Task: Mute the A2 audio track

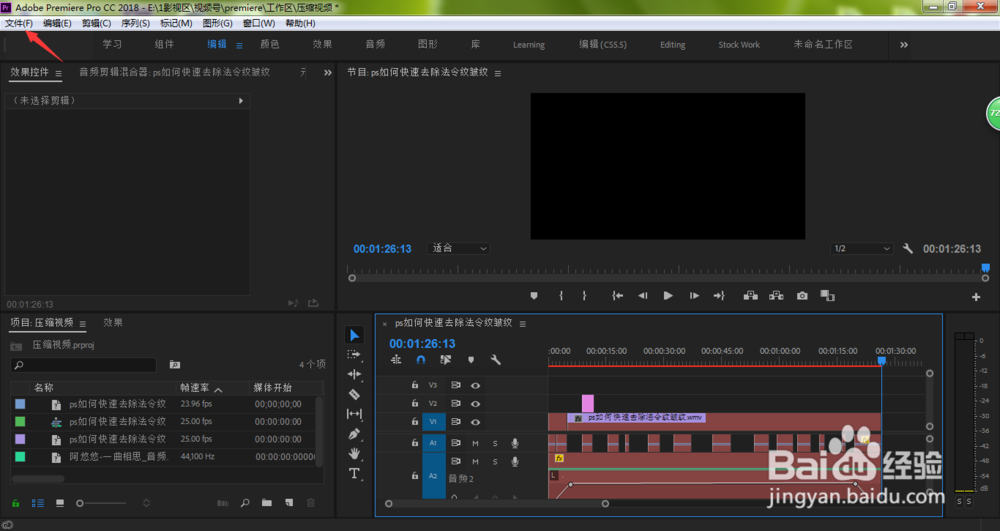Action: coord(475,462)
